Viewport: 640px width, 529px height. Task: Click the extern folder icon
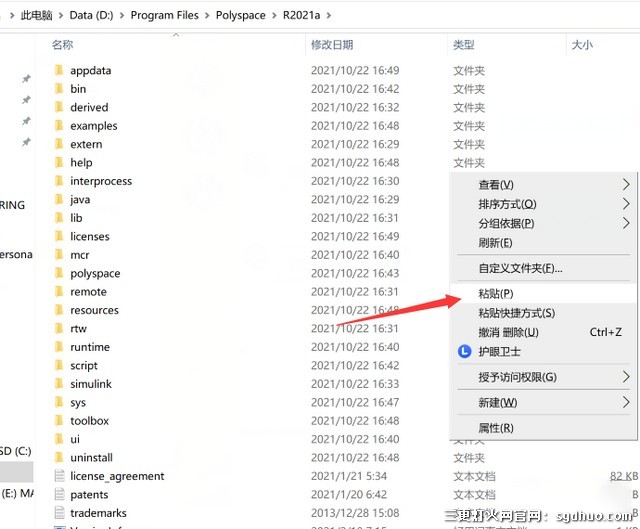pos(59,144)
